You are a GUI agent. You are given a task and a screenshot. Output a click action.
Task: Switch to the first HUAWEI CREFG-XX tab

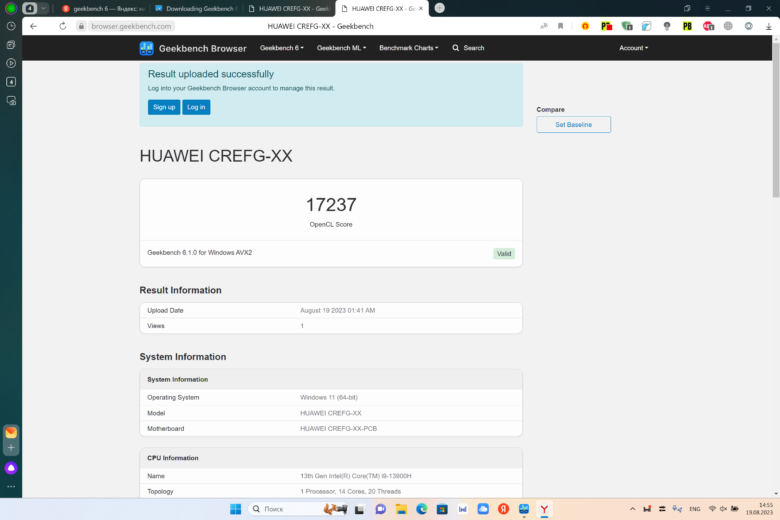[x=289, y=8]
